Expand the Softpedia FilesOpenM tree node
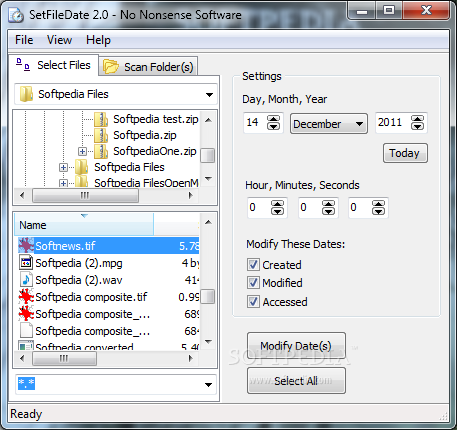 click(63, 183)
